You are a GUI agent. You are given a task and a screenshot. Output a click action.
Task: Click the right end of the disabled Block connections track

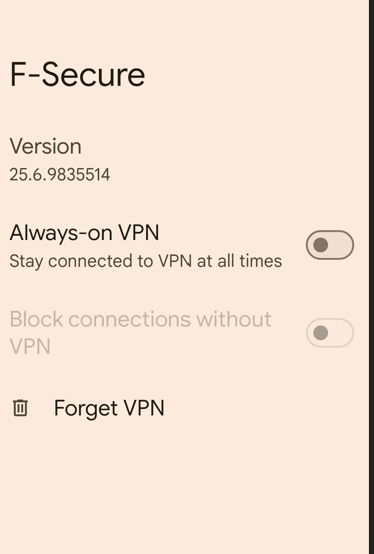click(344, 332)
